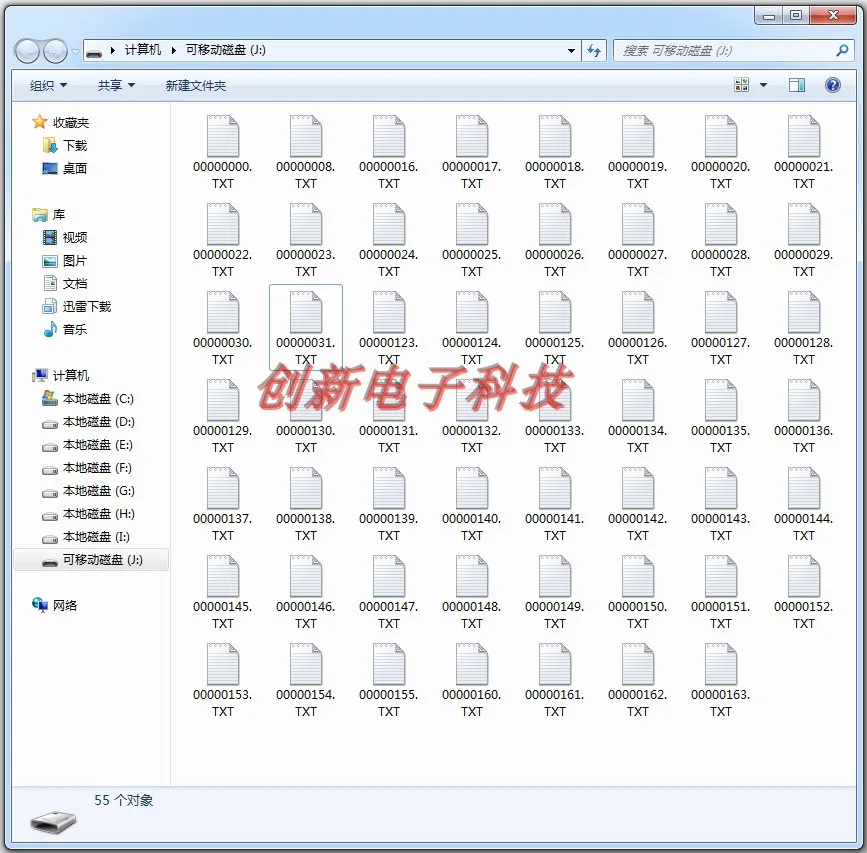
Task: Select 可移动磁盘 (J:) in the address breadcrumb
Action: [226, 50]
